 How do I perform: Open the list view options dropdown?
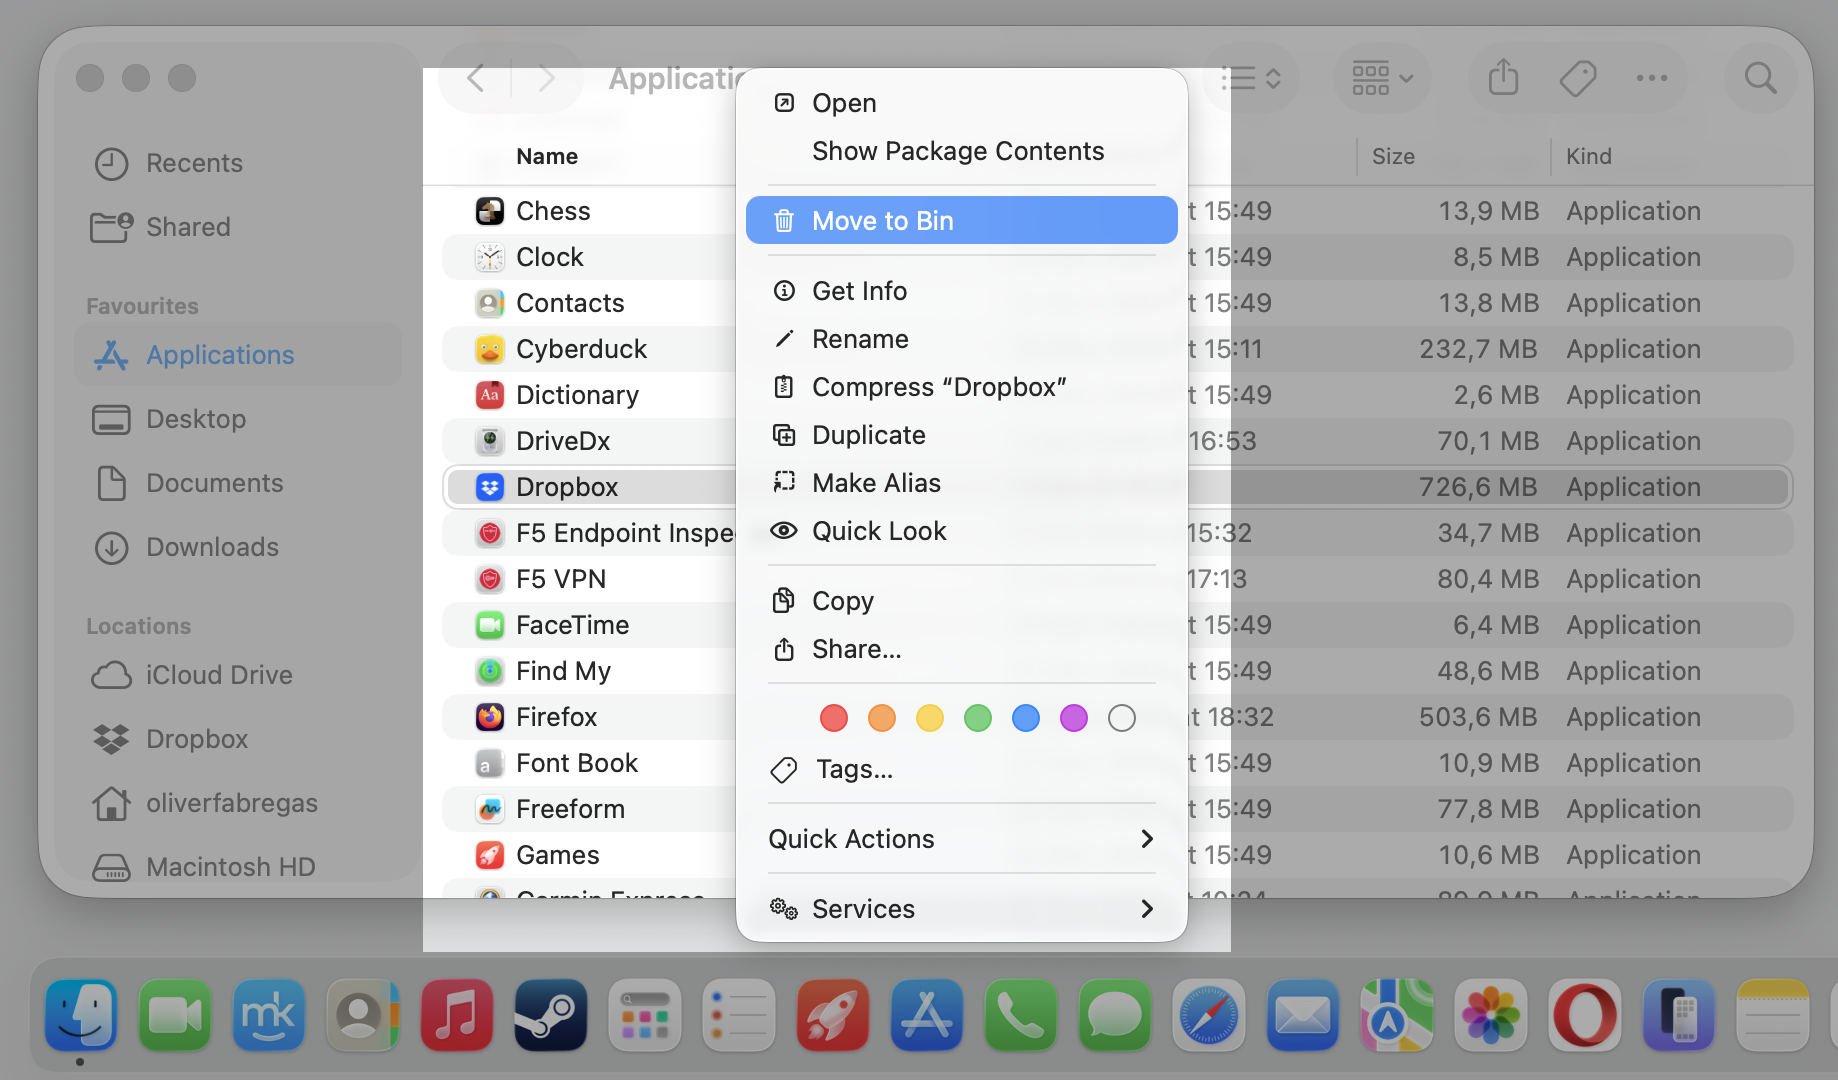click(x=1251, y=78)
